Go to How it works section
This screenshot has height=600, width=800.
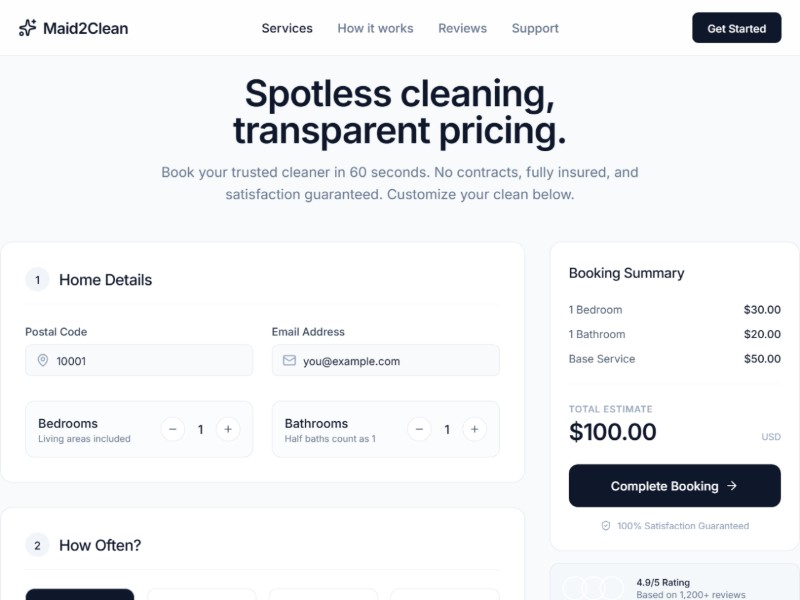coord(375,28)
